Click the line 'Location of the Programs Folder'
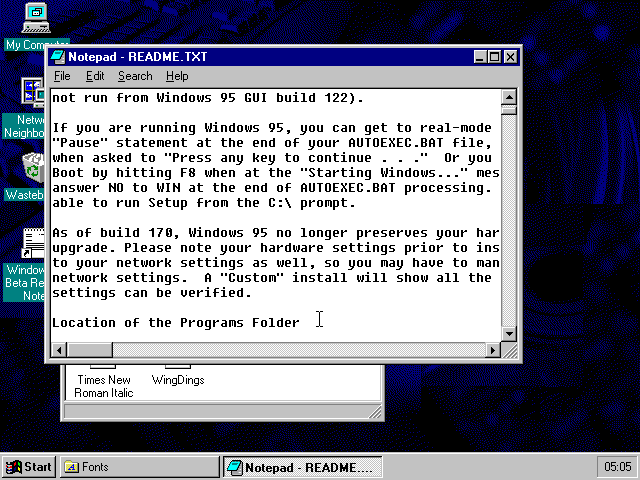This screenshot has height=480, width=640. 176,323
